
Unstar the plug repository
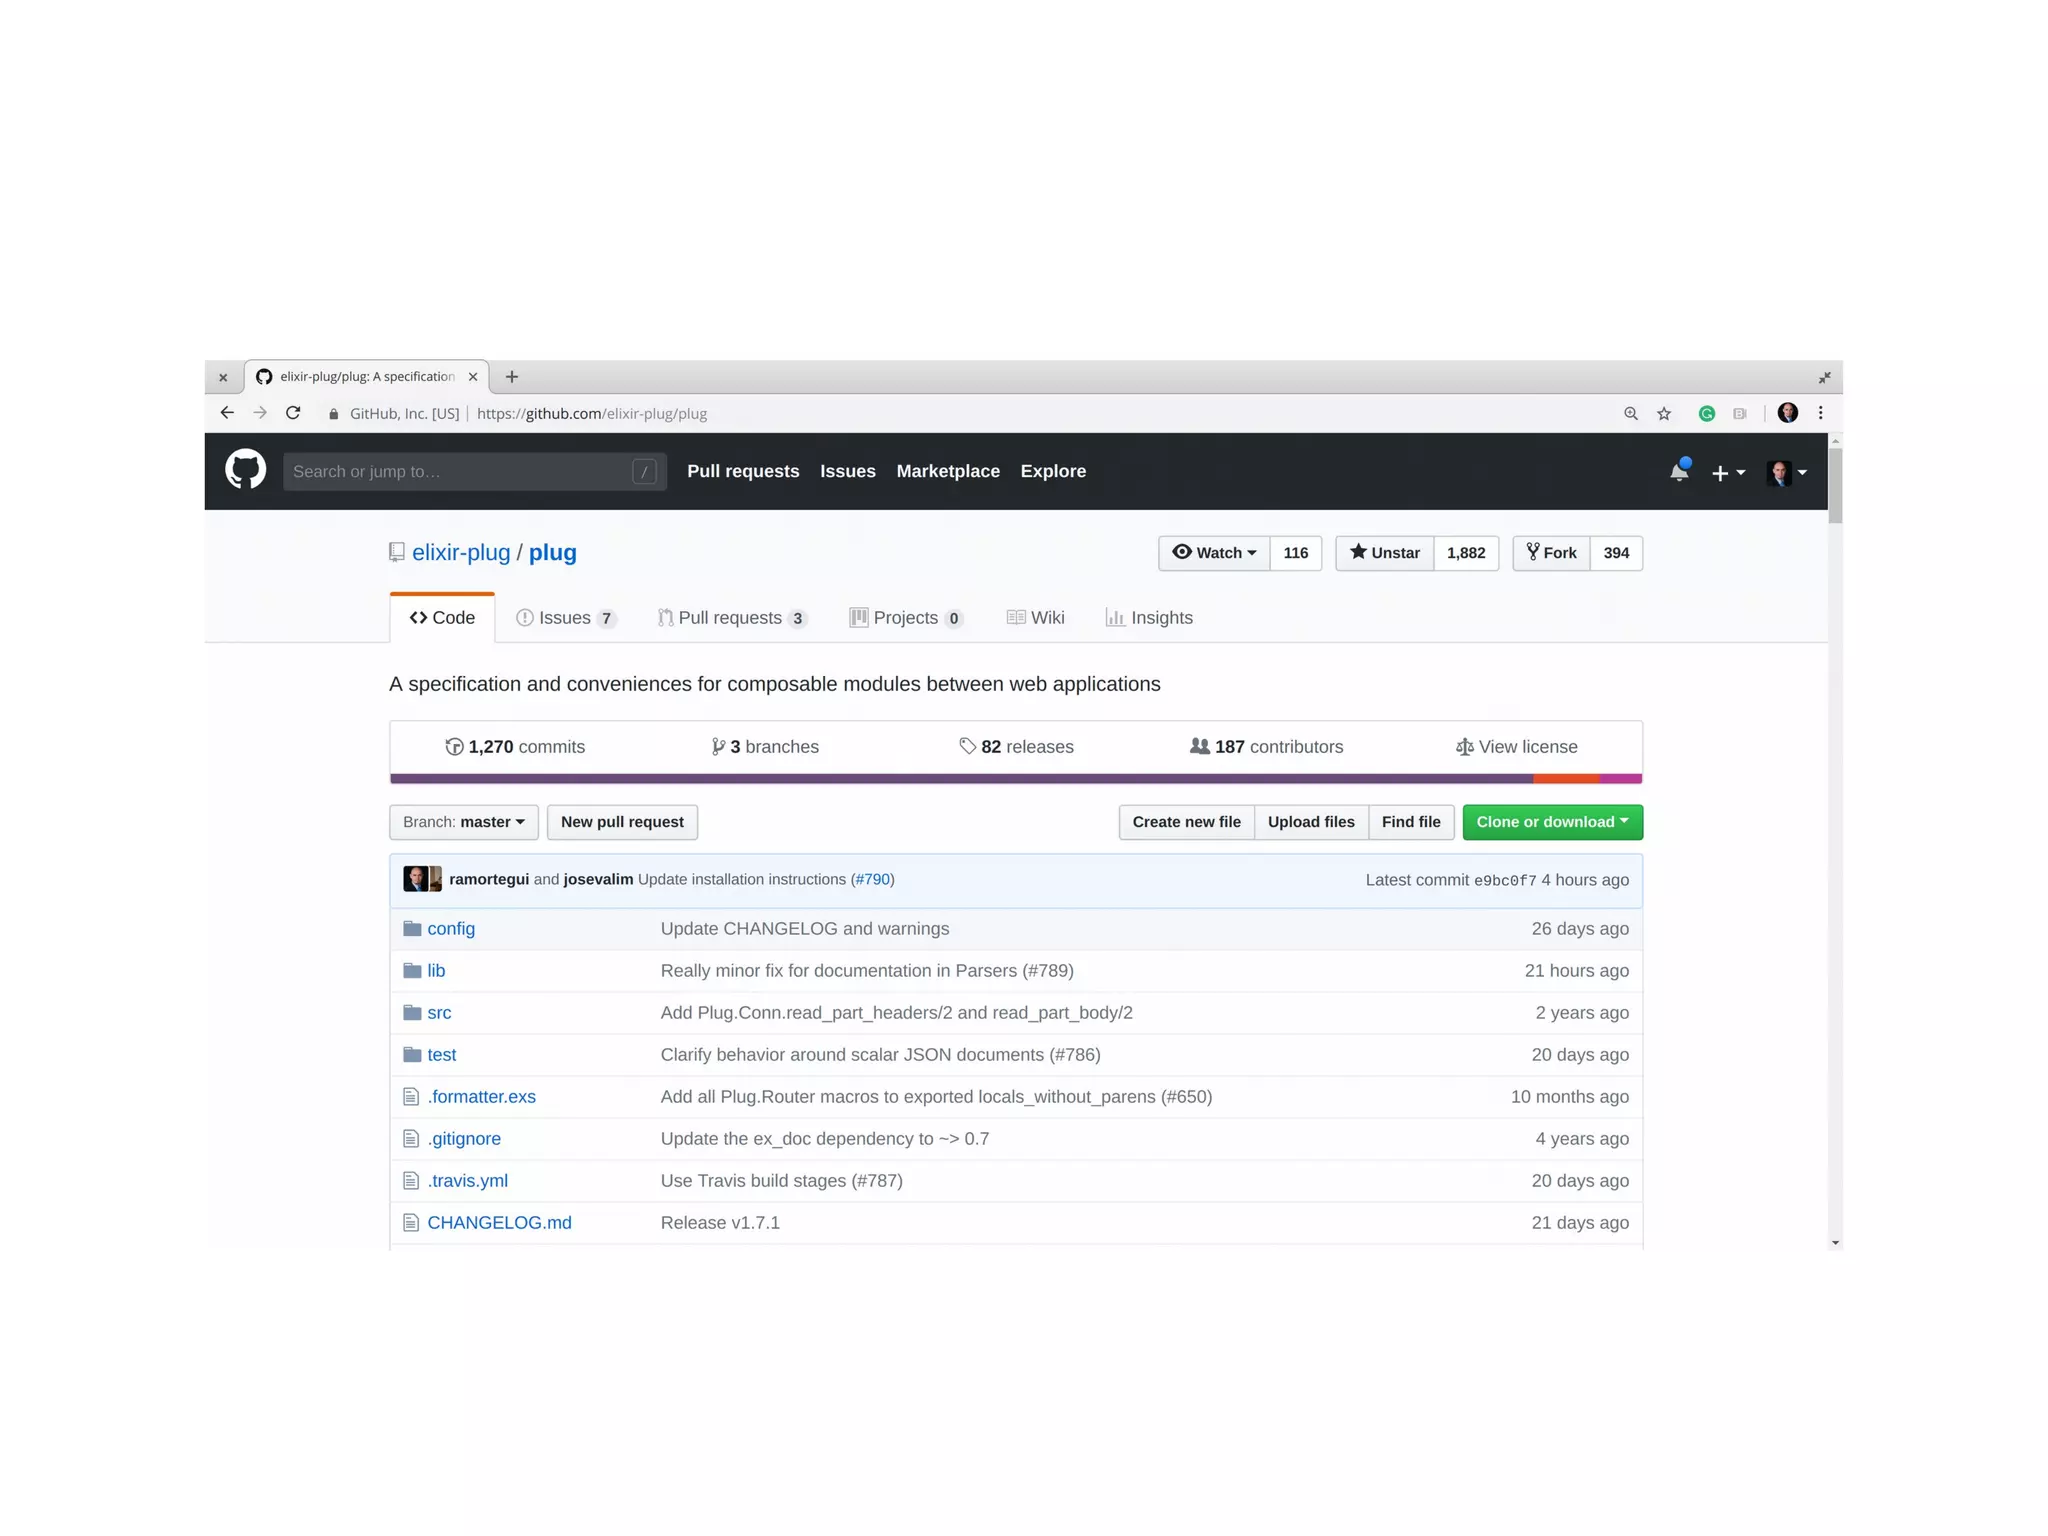[1384, 553]
